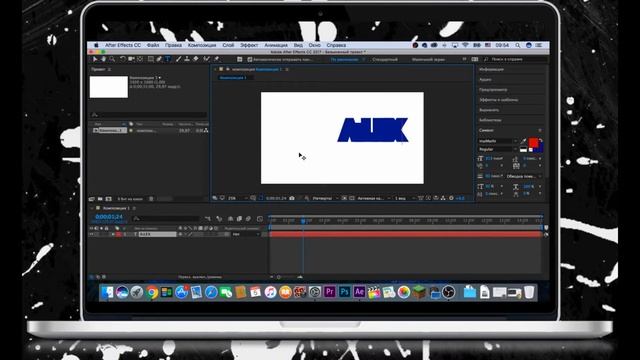Image resolution: width=640 pixels, height=360 pixels.
Task: Select the Hand tool
Action: [x=103, y=59]
